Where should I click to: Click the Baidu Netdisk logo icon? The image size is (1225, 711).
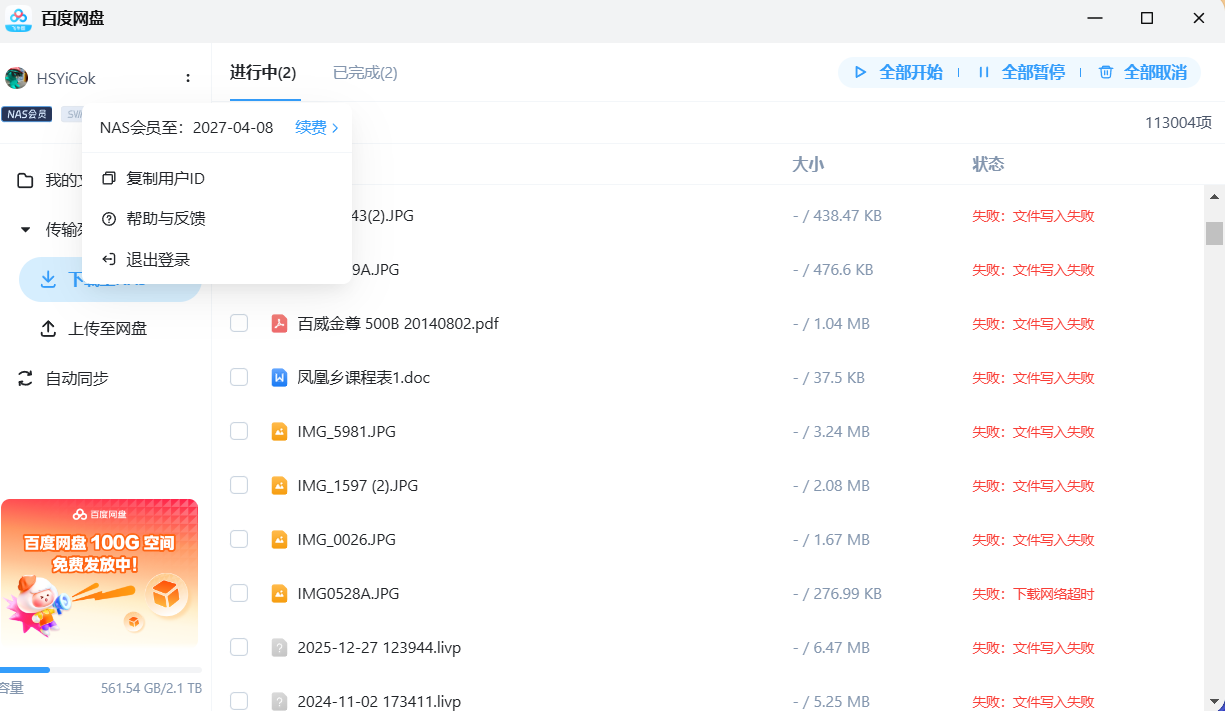18,18
